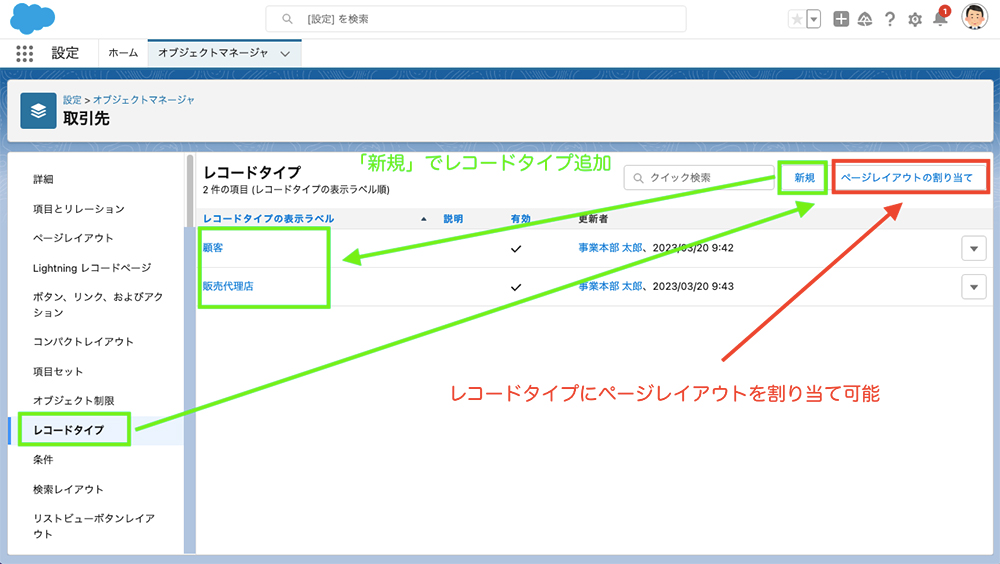Screen dimensions: 1000x564
Task: Open 事業本部 太郎 link in the 顧客 row
Action: [610, 248]
